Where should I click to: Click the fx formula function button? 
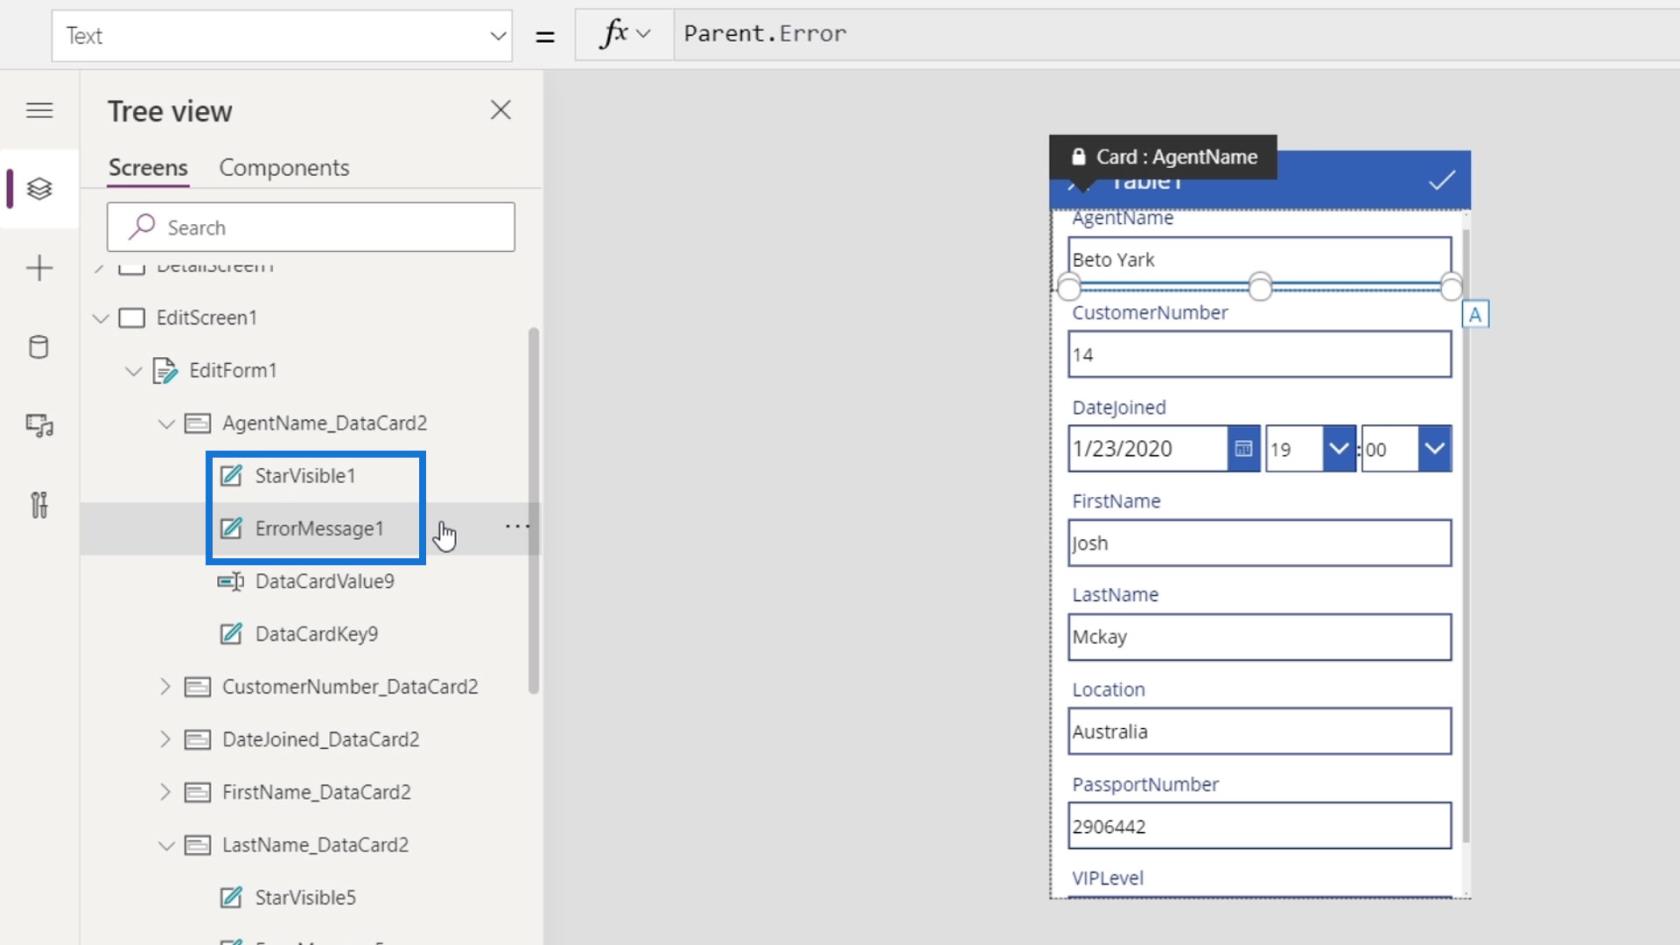[x=613, y=34]
